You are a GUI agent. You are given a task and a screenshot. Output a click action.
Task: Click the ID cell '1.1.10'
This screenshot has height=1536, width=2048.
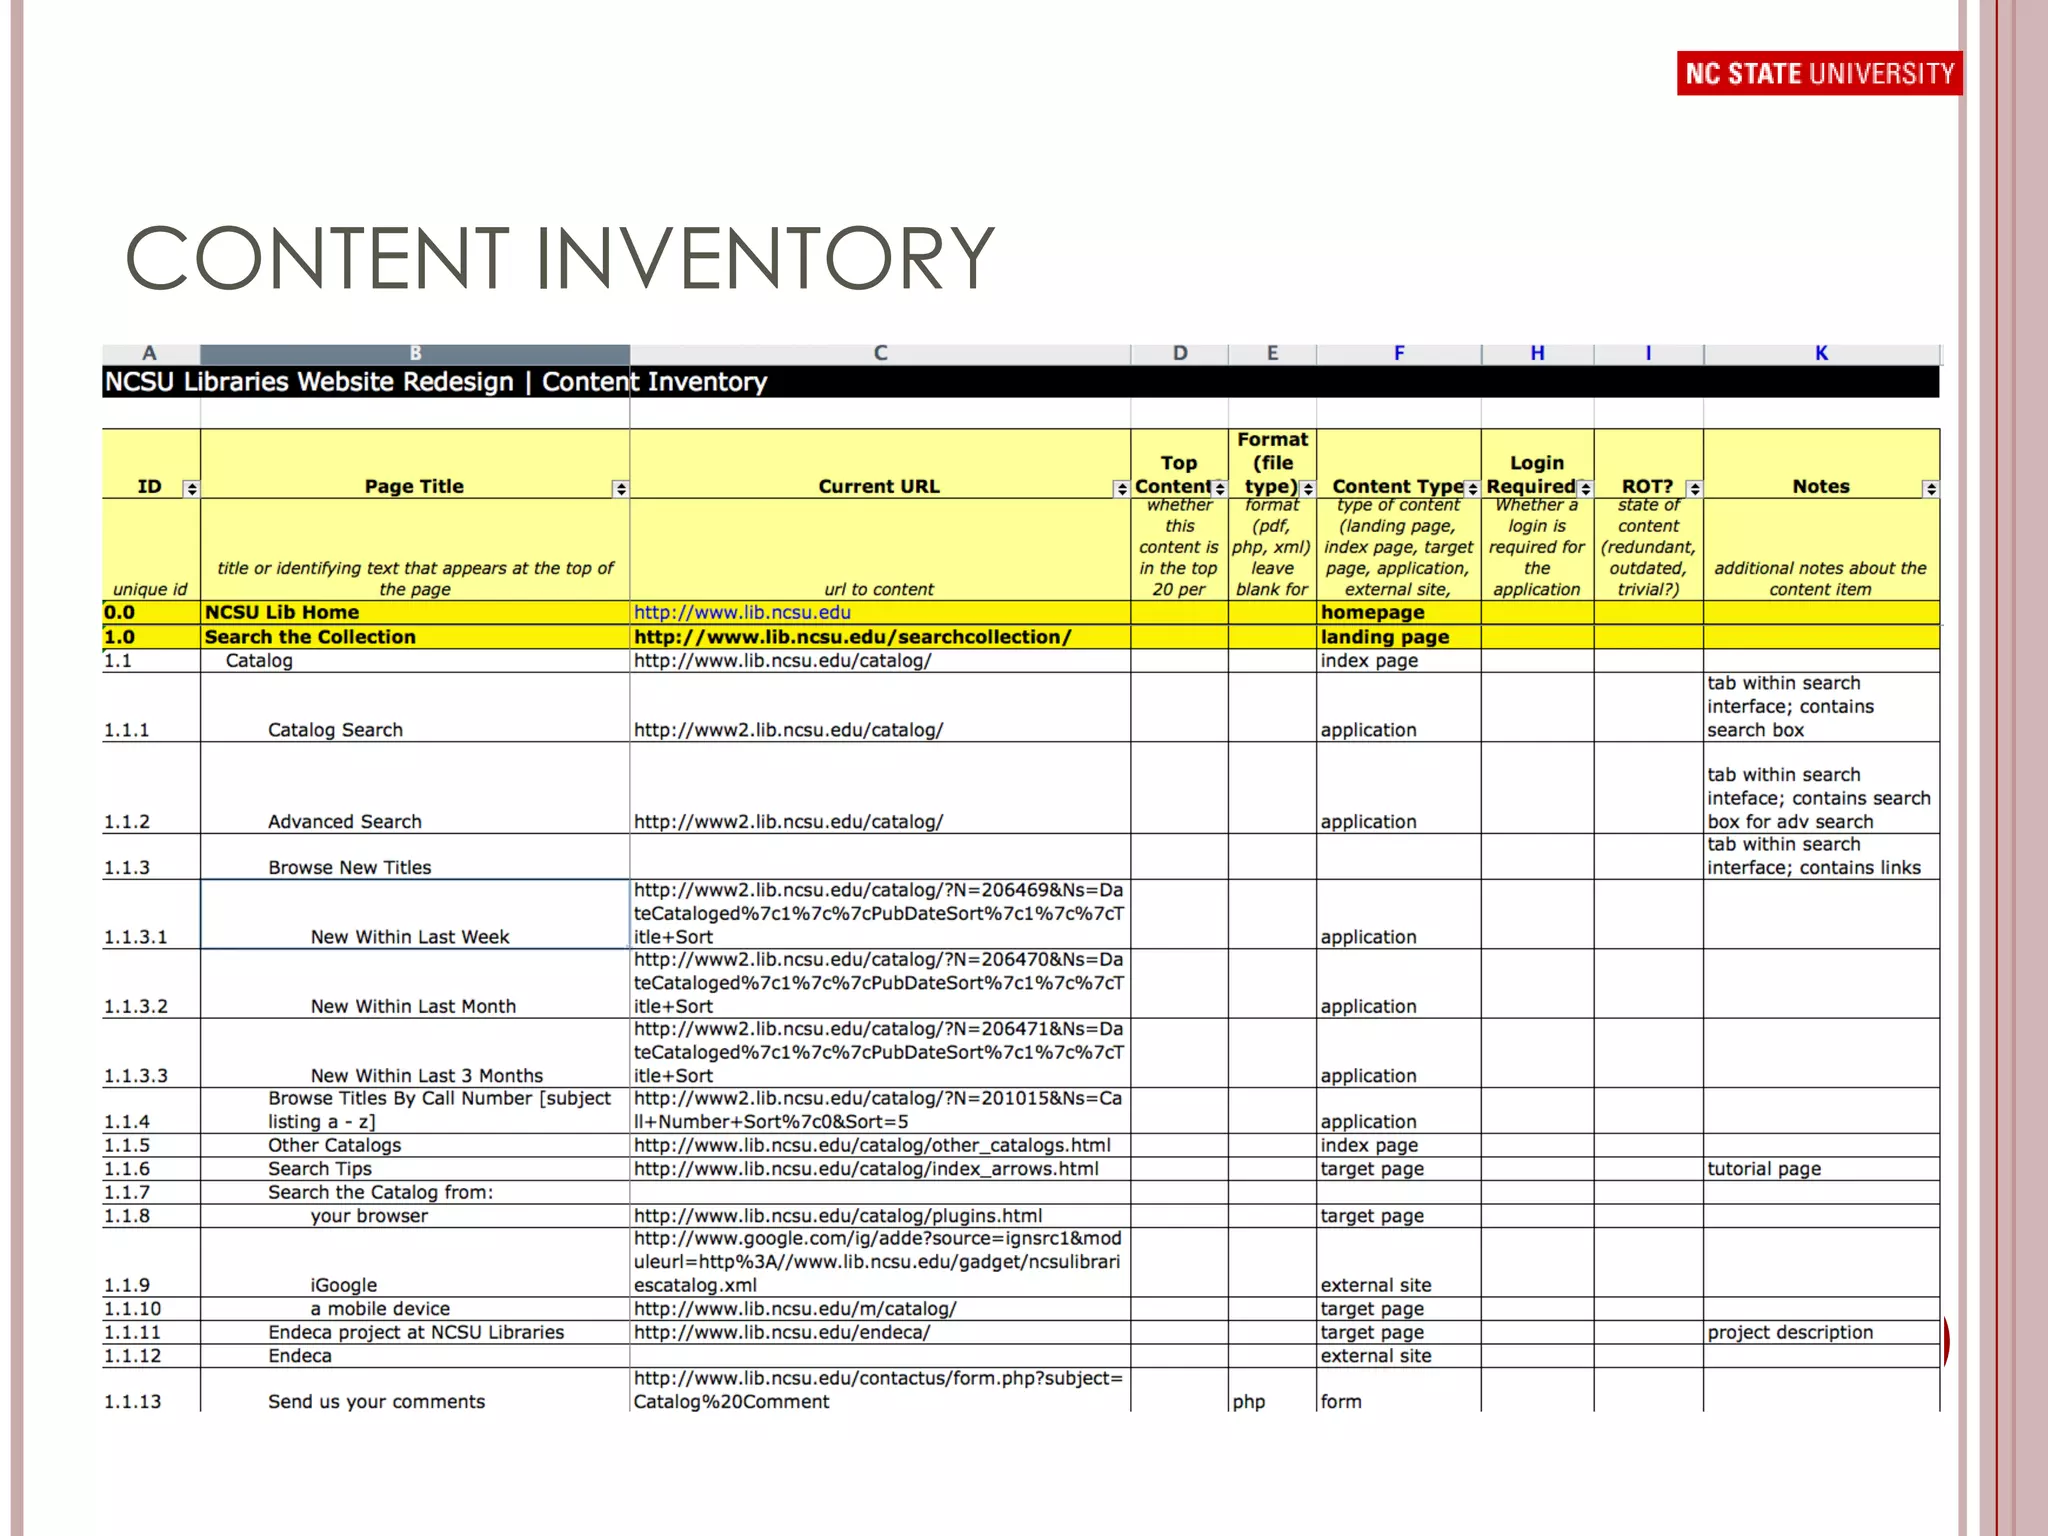(150, 1308)
